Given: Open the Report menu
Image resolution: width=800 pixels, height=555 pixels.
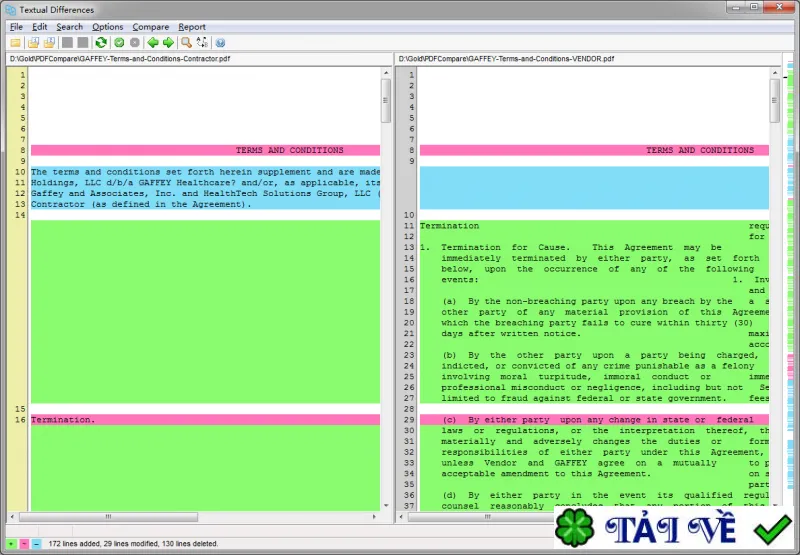Looking at the screenshot, I should click(x=192, y=27).
